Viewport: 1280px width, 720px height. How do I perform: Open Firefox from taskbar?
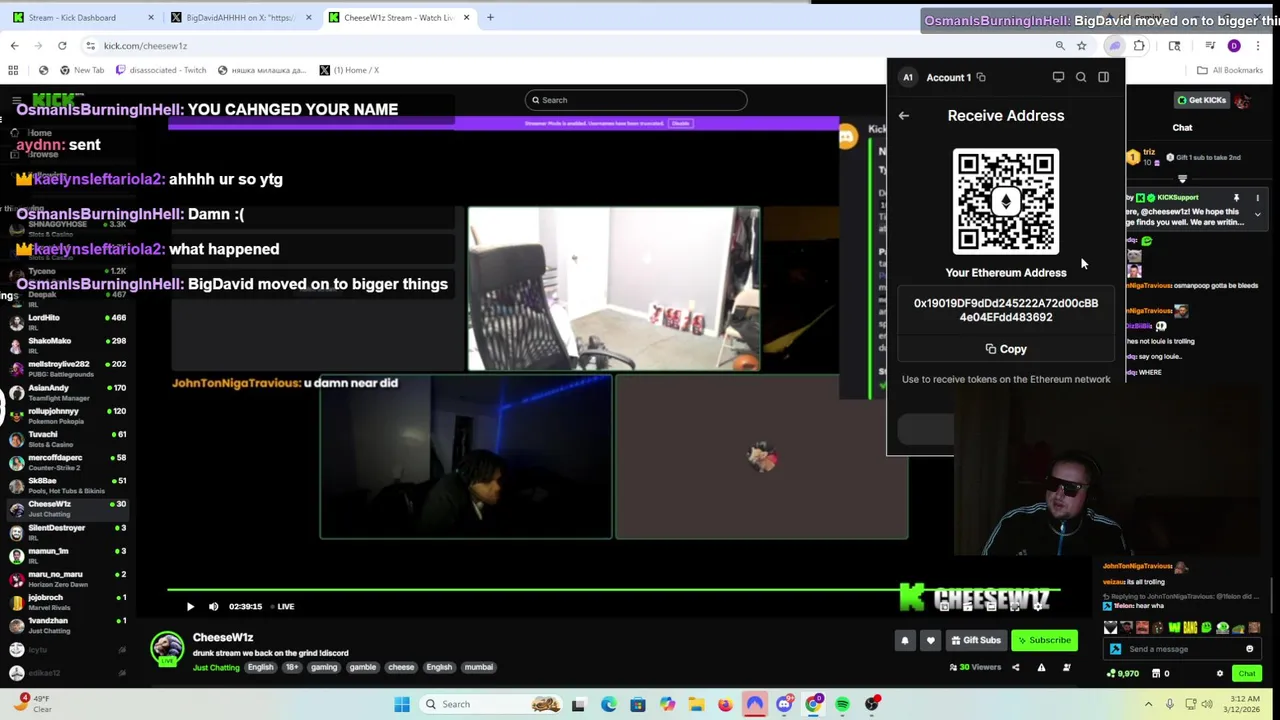[725, 704]
